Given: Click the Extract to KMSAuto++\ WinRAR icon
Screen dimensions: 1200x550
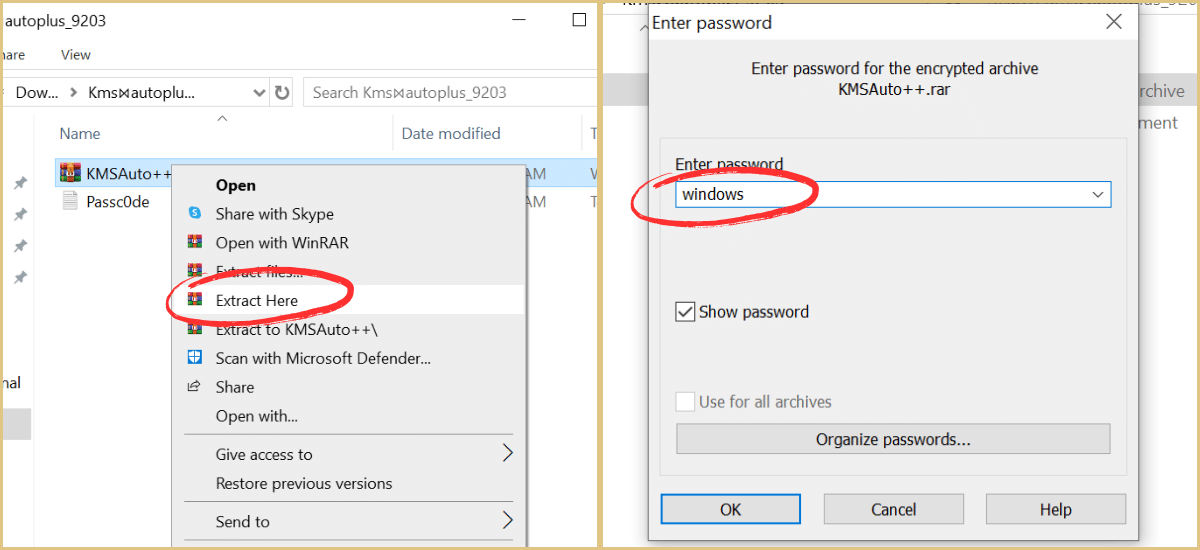Looking at the screenshot, I should pyautogui.click(x=195, y=329).
